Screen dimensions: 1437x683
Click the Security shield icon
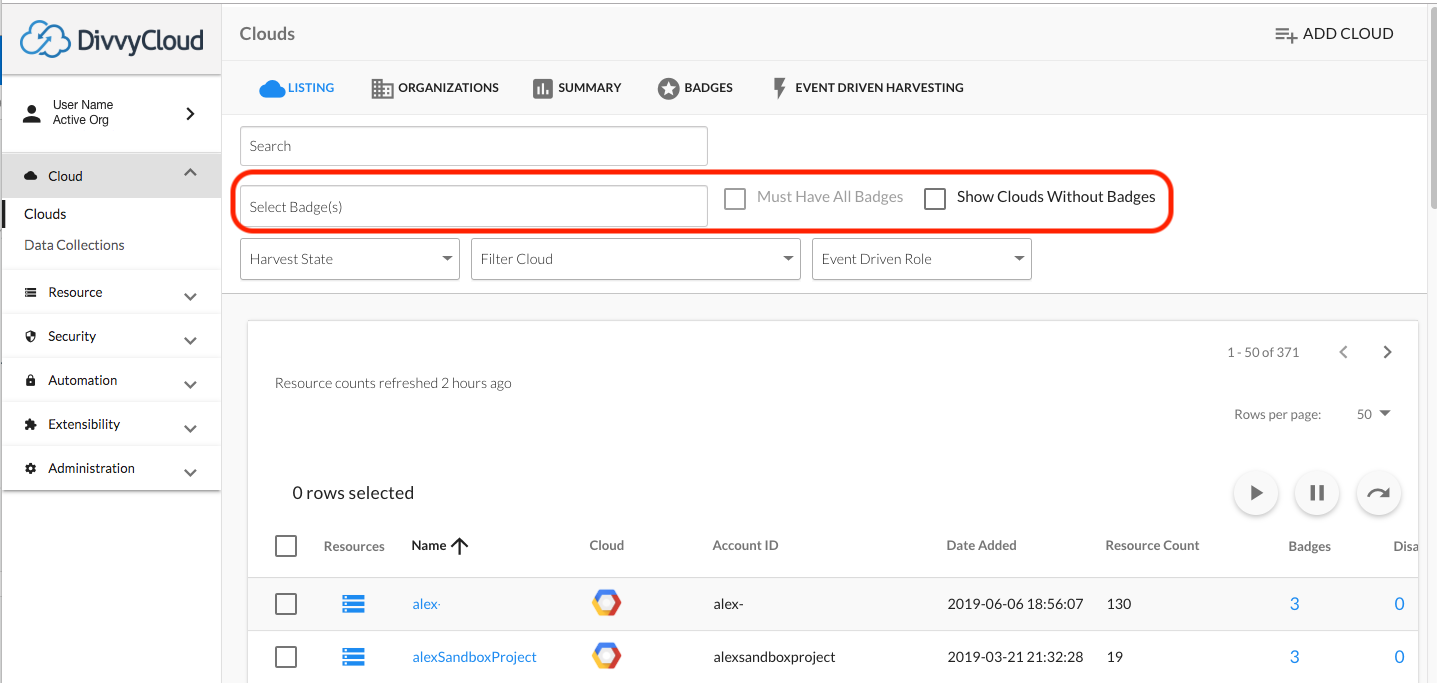click(x=31, y=337)
